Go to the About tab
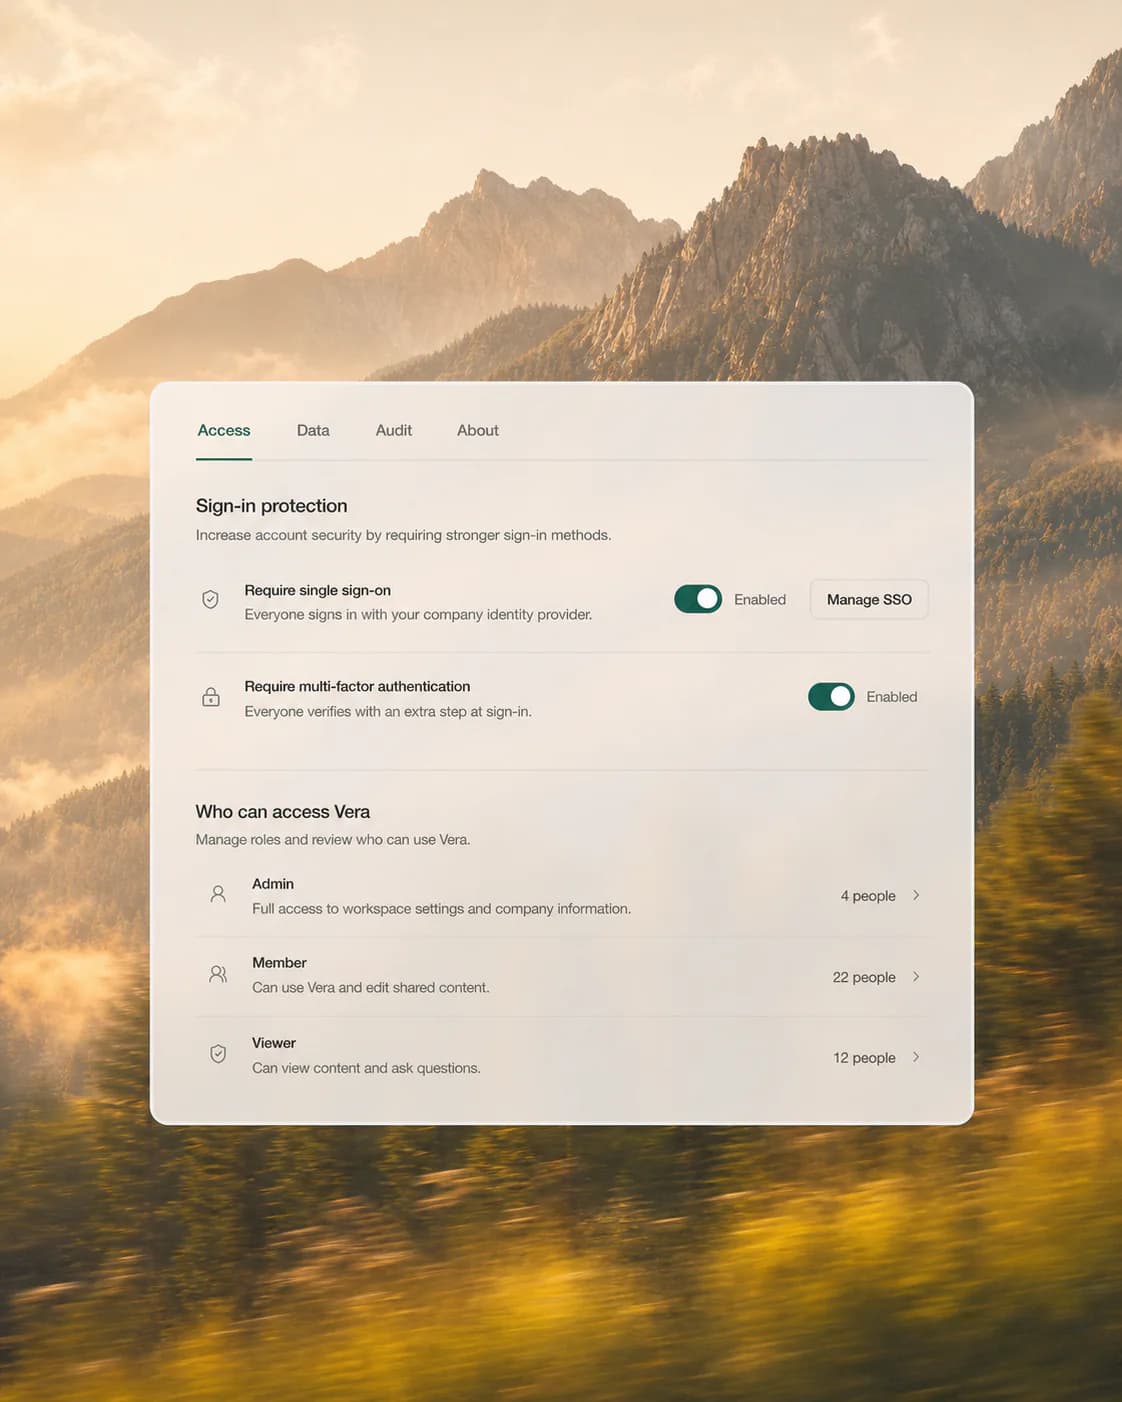Viewport: 1122px width, 1402px height. 478,430
